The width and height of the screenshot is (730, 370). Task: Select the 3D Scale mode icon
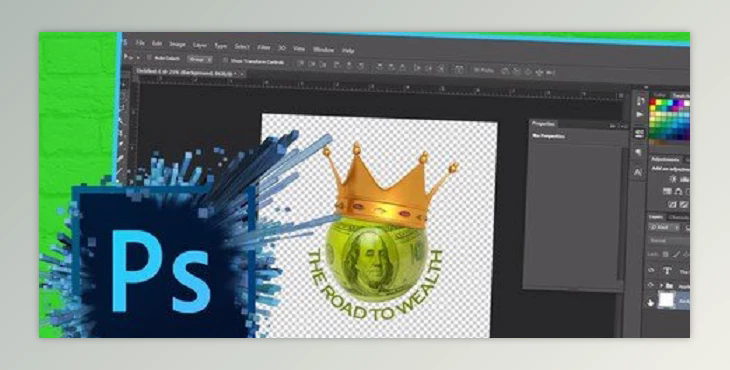550,73
